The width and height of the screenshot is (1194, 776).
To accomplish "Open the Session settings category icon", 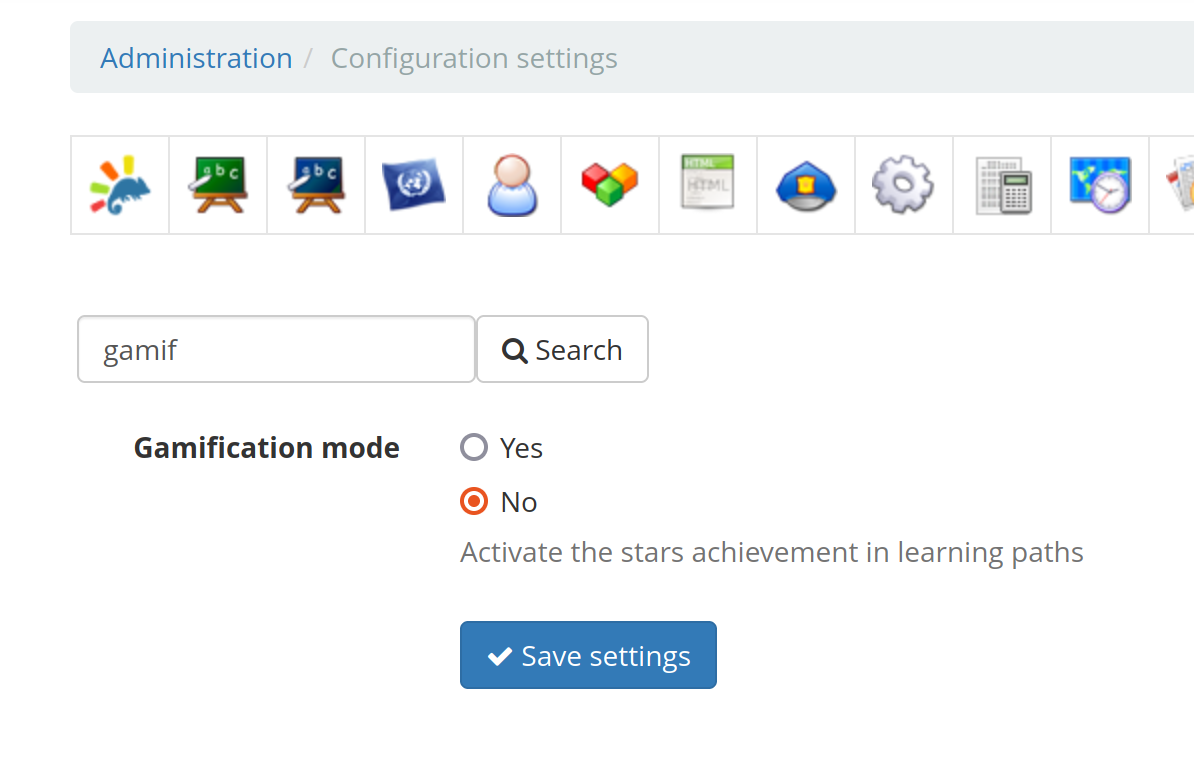I will tap(315, 185).
